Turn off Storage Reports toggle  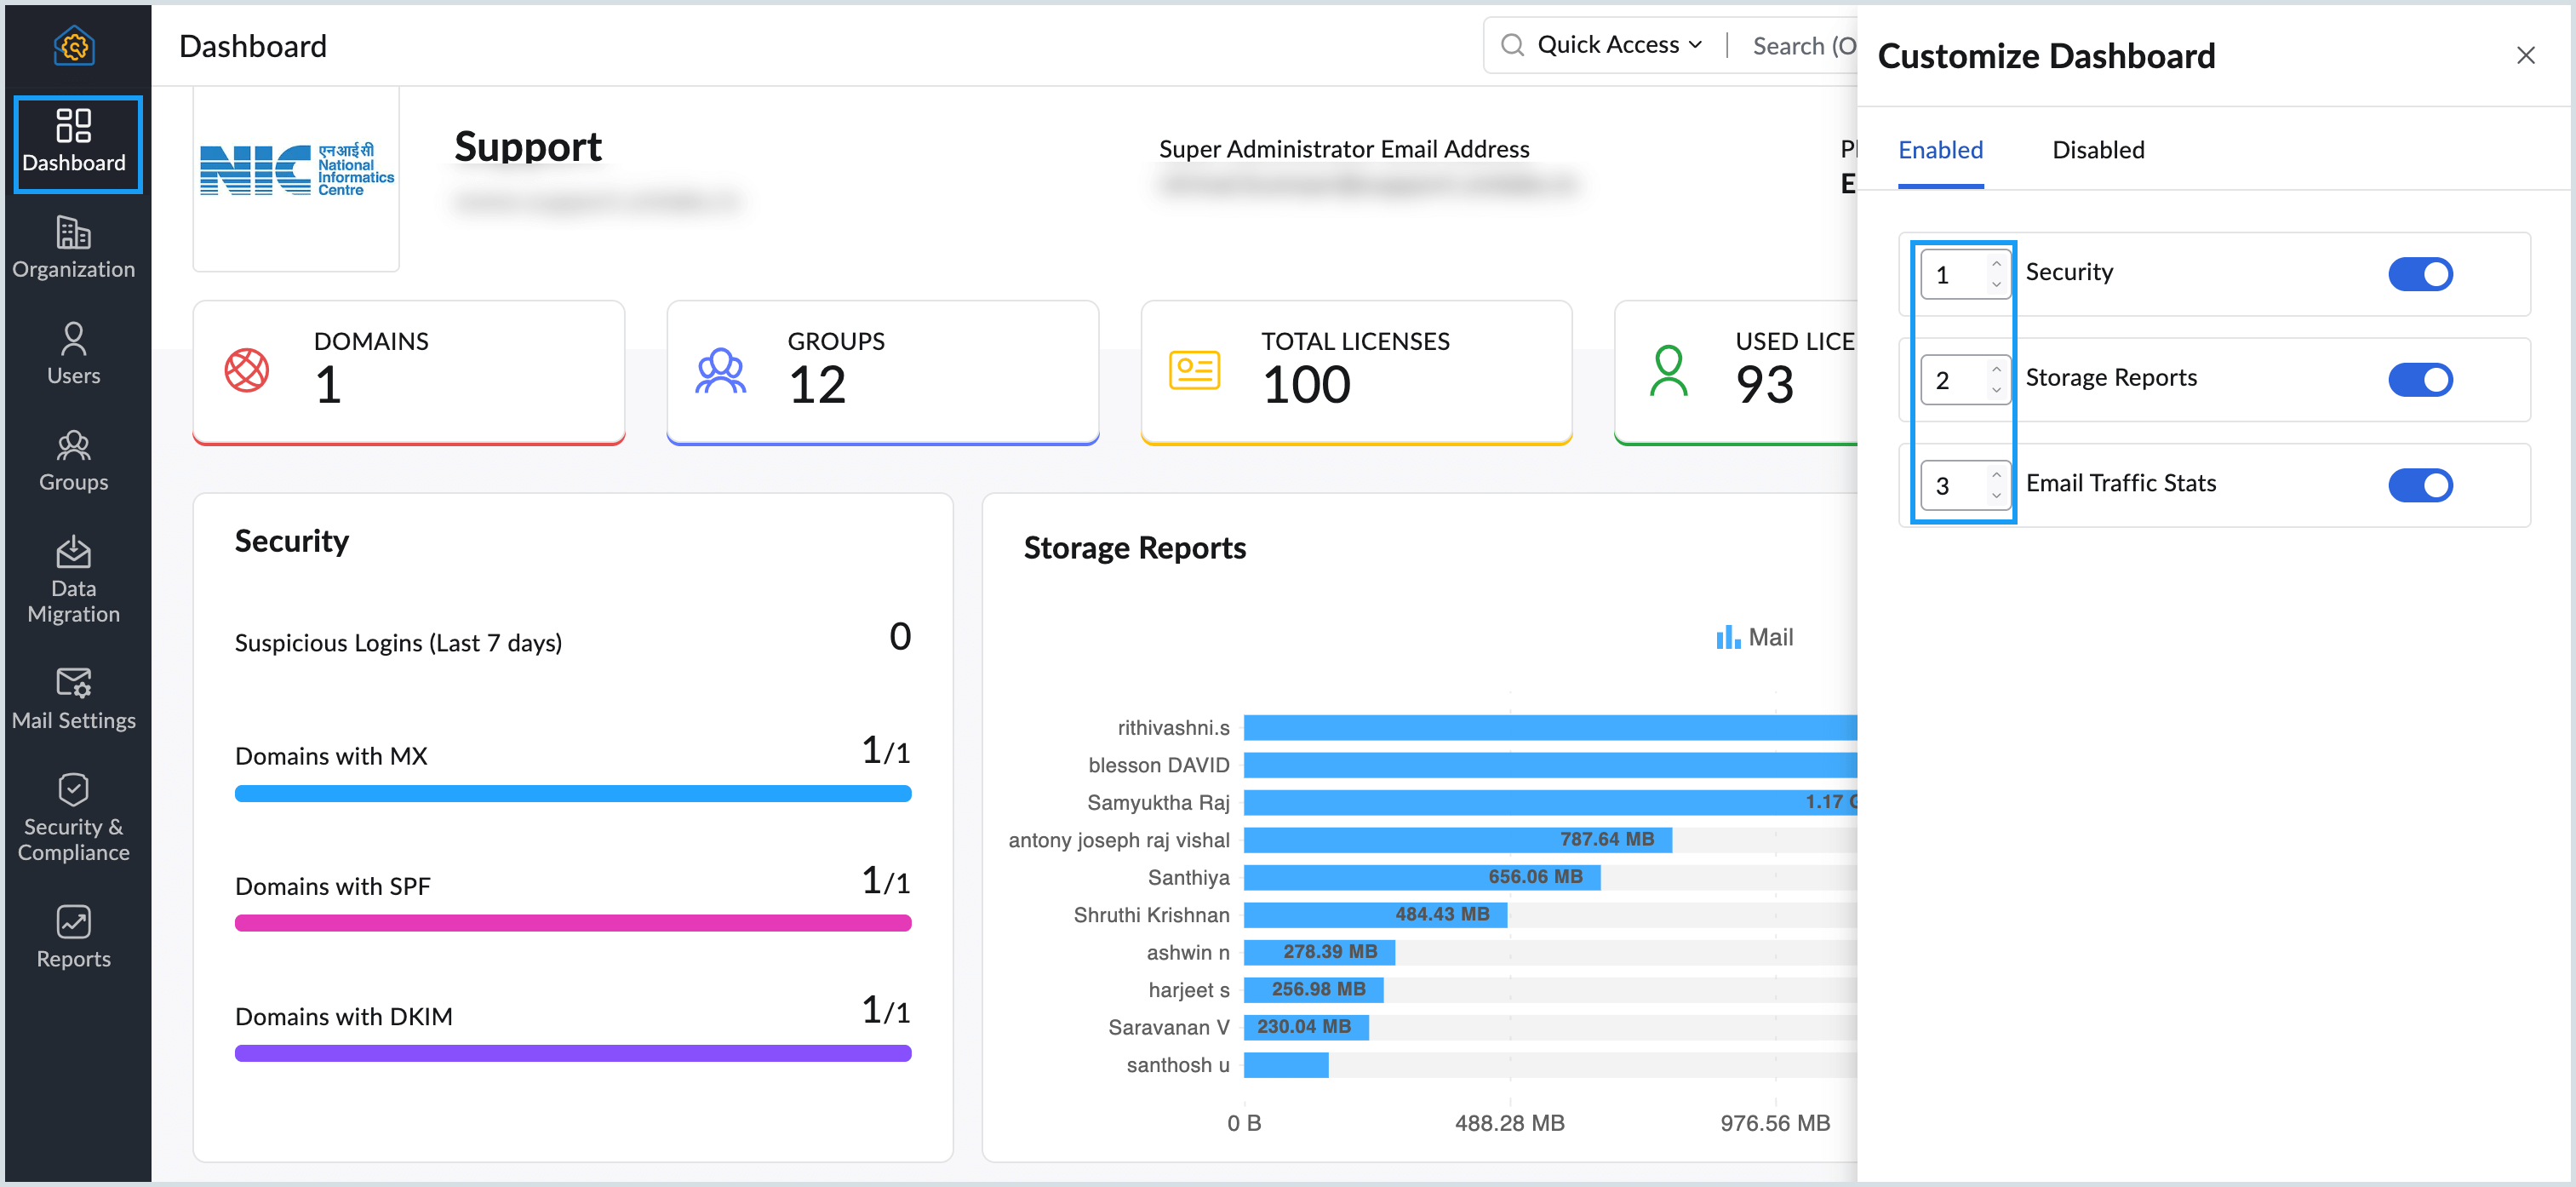coord(2419,380)
